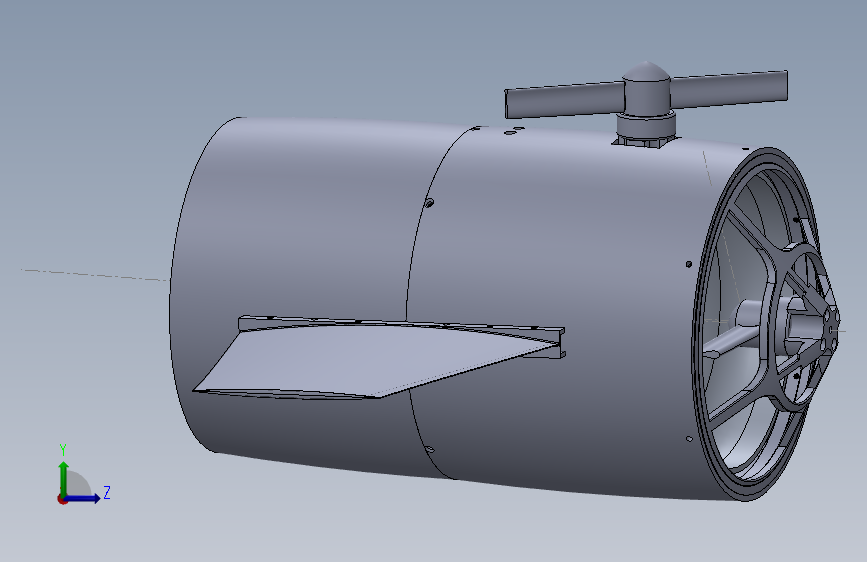Select the flat fin on the cylinder
Viewport: 867px width, 562px height.
coord(378,356)
